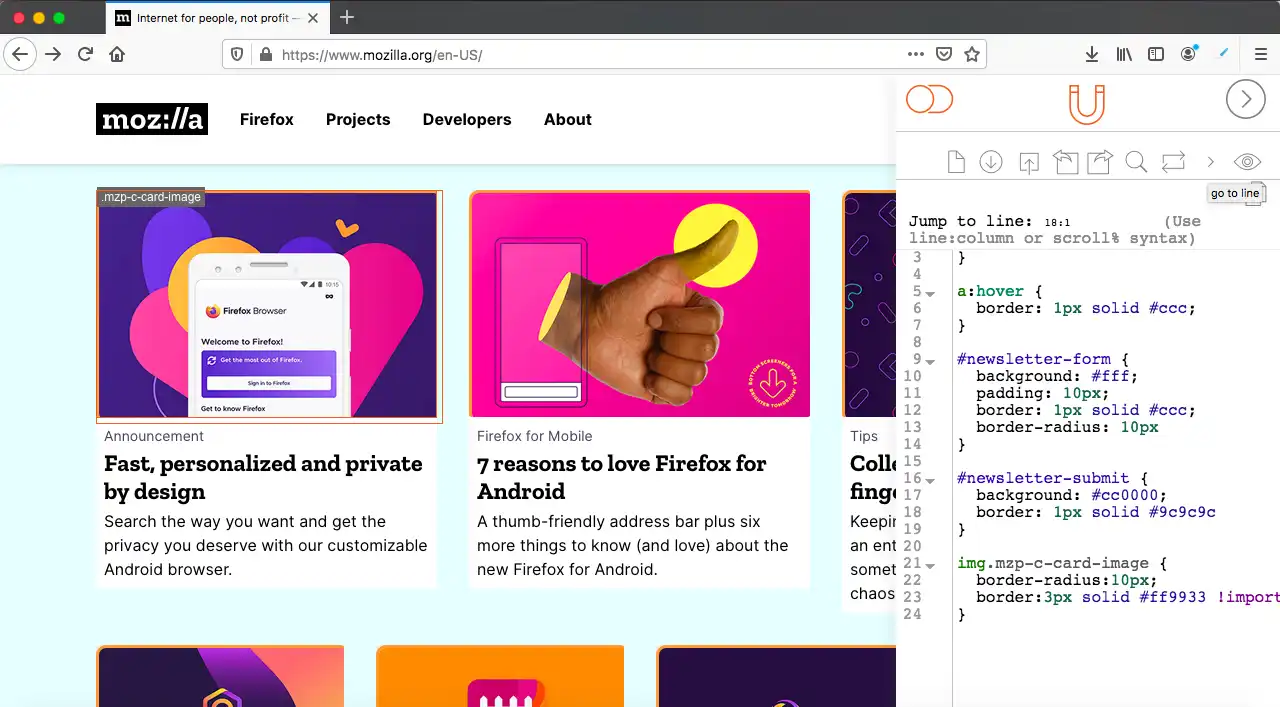Collapse the #newsletter-submit rule fold arrow

[x=930, y=481]
